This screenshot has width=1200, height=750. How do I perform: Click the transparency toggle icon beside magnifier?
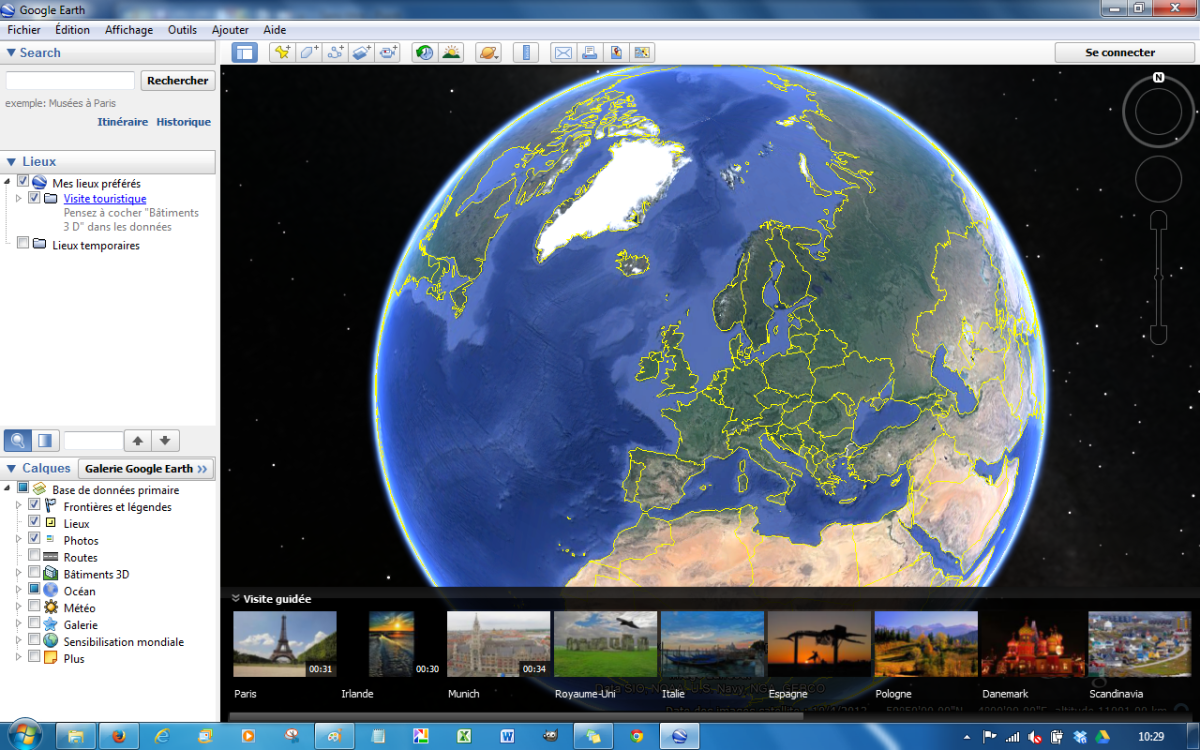coord(44,440)
